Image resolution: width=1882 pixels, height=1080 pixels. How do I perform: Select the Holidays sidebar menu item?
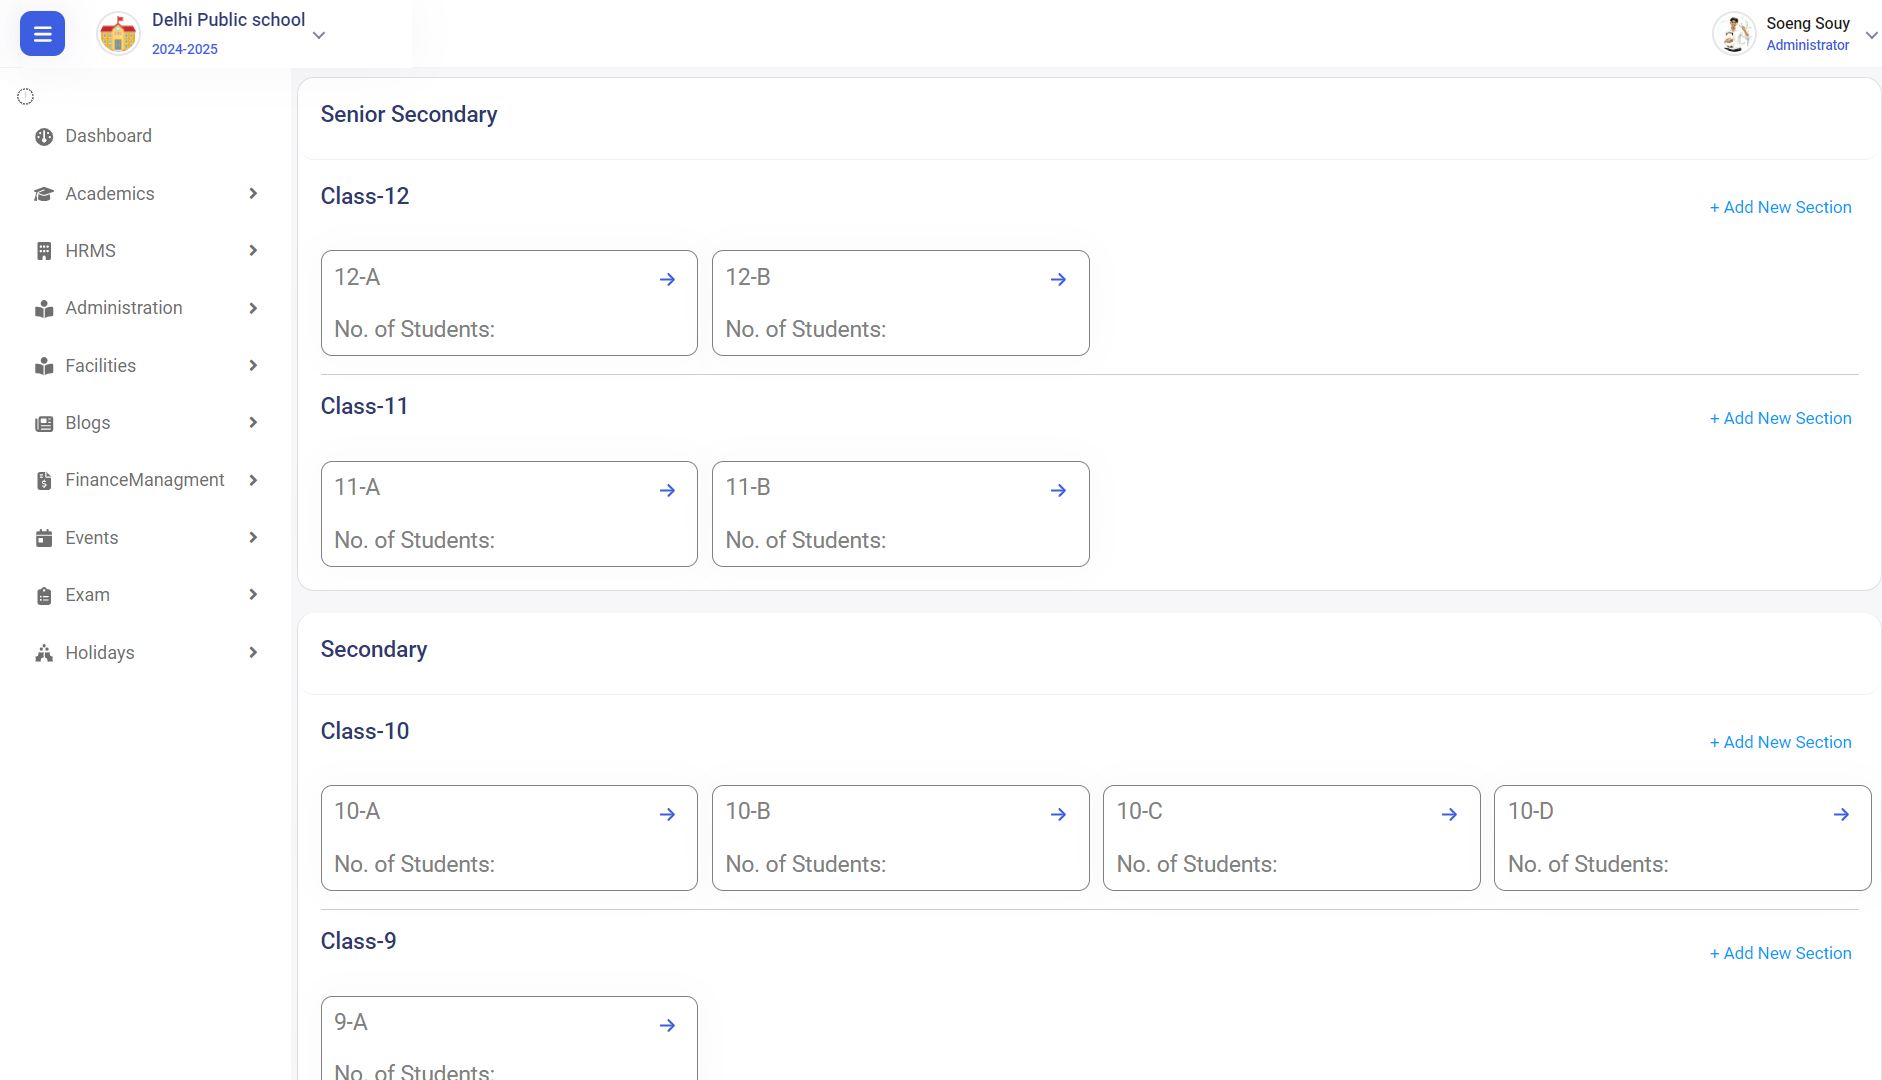tap(100, 653)
